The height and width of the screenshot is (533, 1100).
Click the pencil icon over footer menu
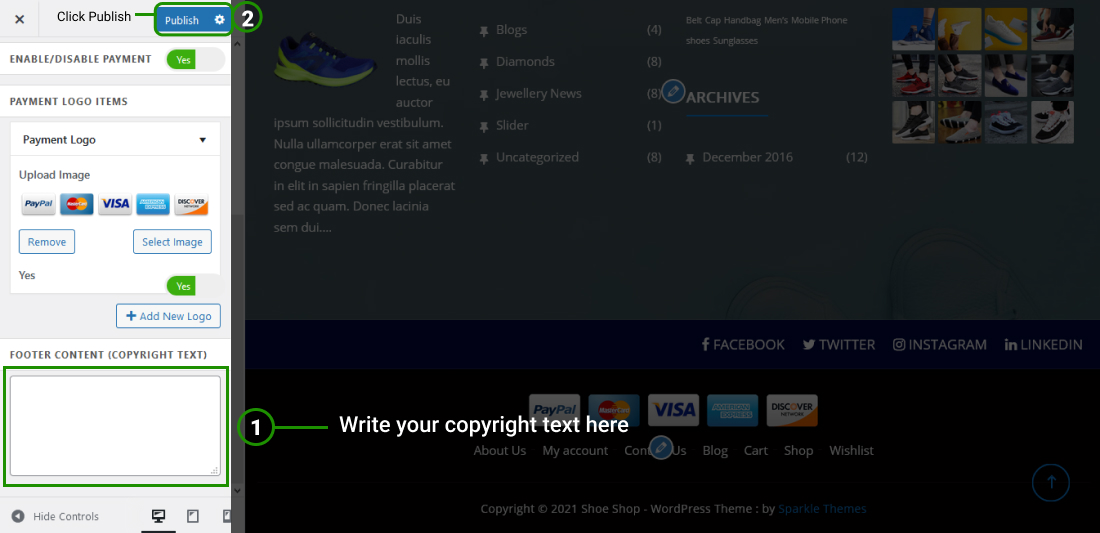[x=661, y=447]
